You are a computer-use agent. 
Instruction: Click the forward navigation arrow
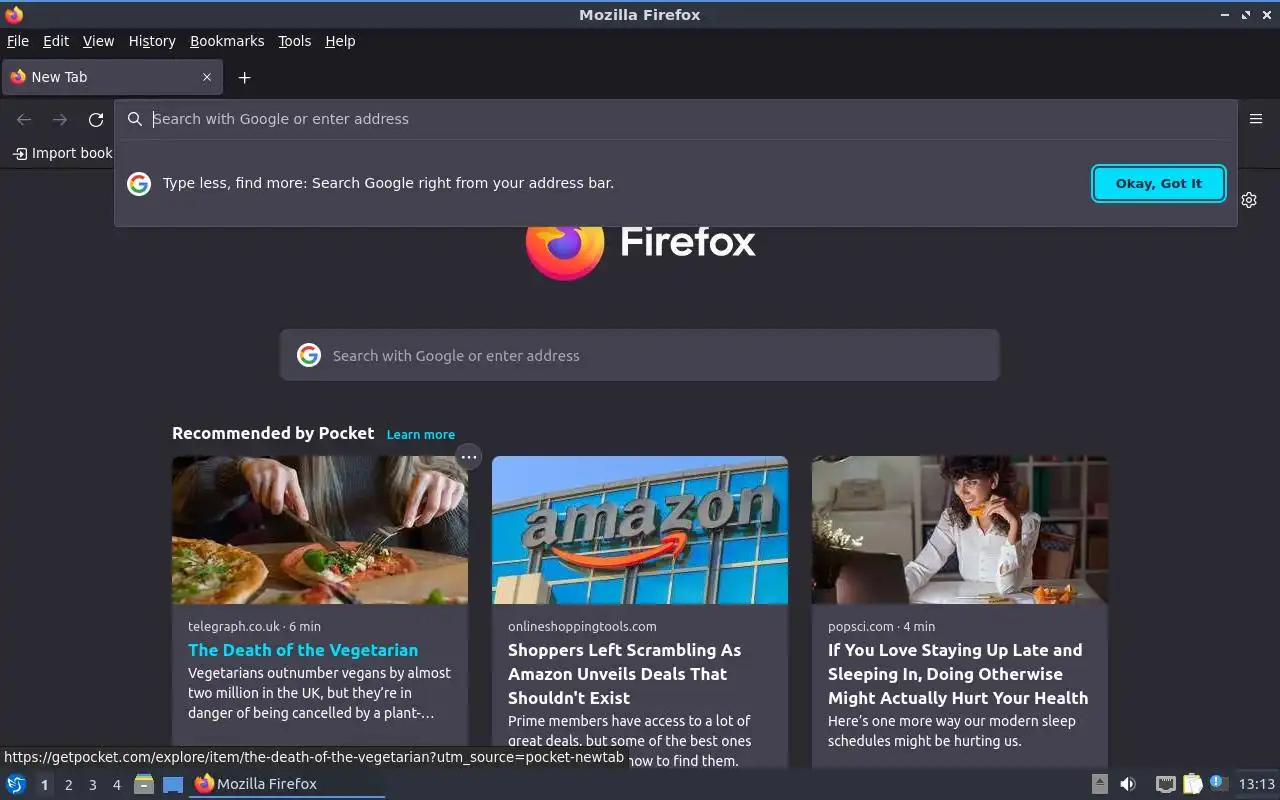[60, 119]
